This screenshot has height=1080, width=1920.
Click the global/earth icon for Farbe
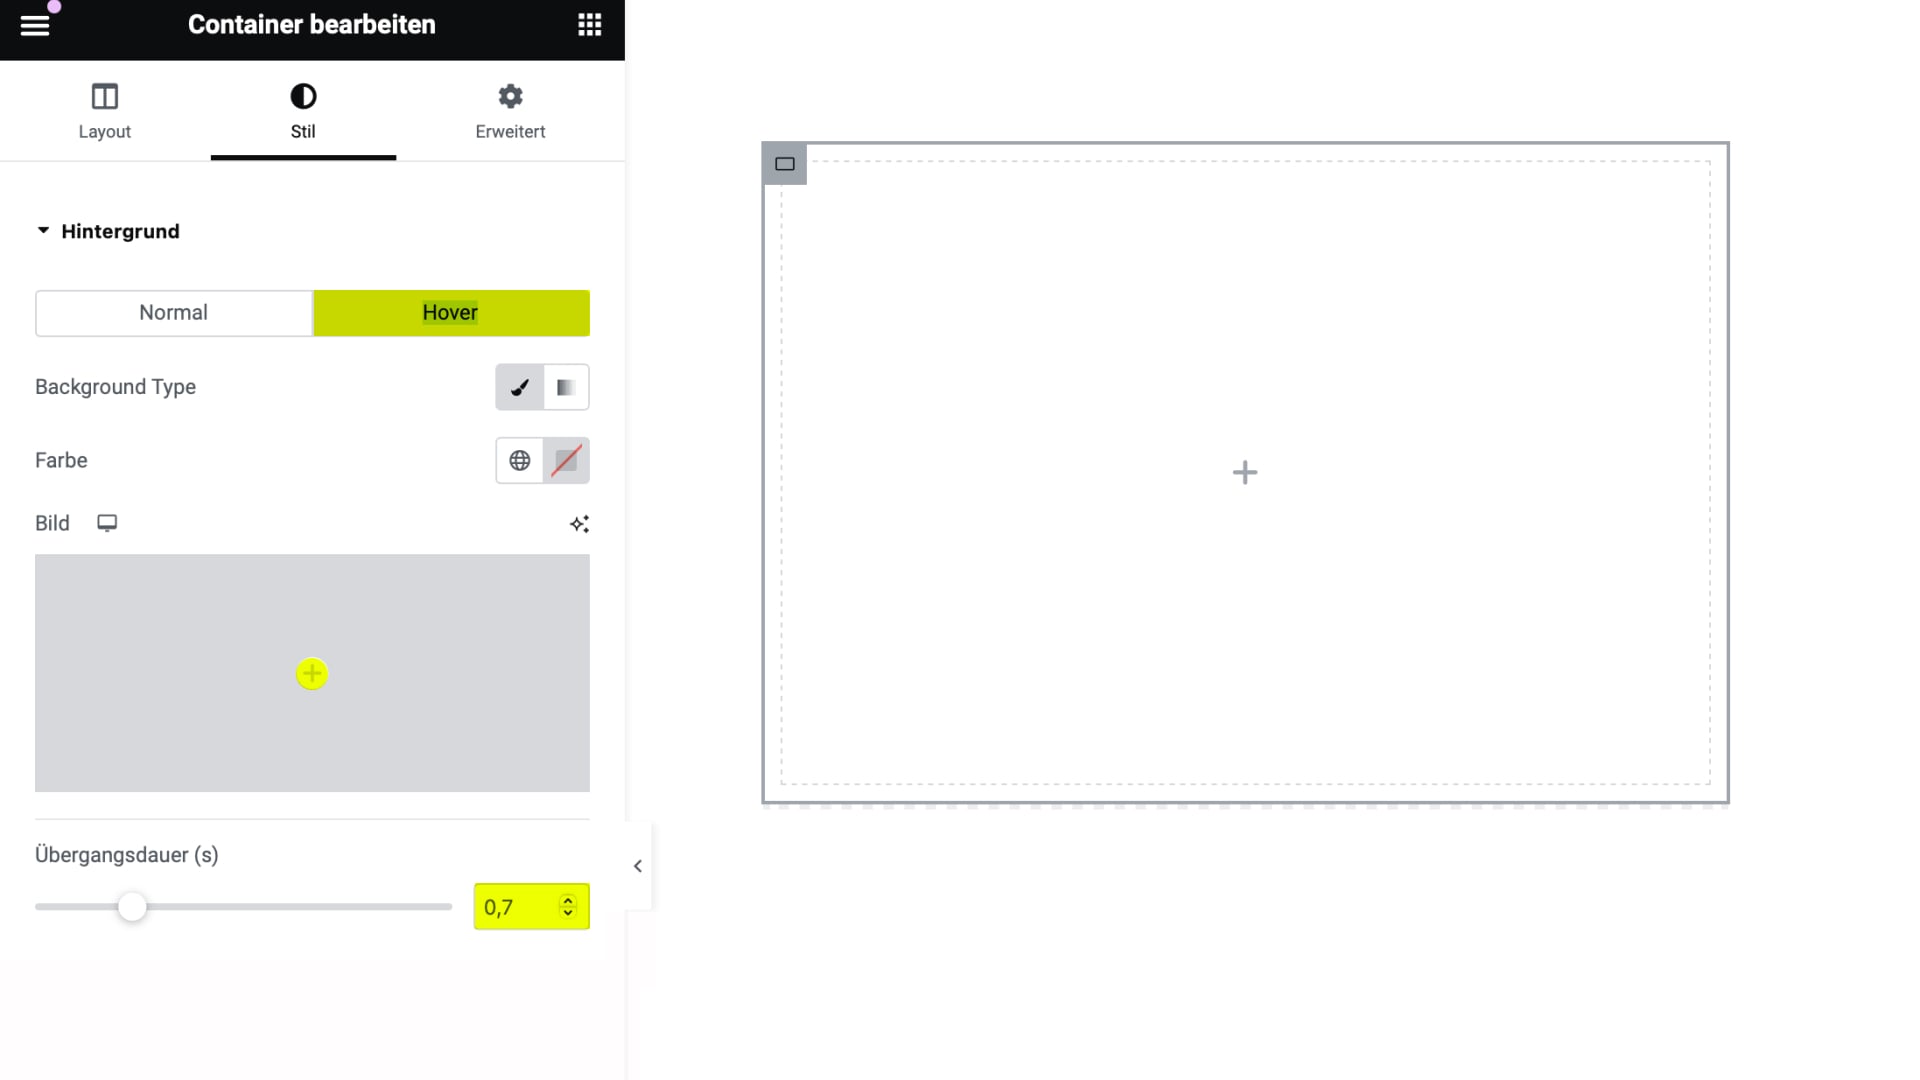[x=520, y=460]
